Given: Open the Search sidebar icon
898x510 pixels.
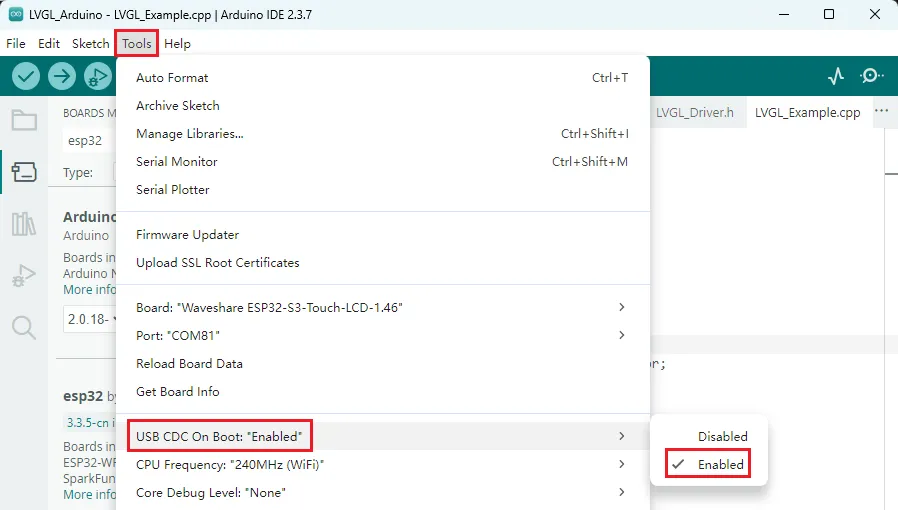Looking at the screenshot, I should pyautogui.click(x=24, y=327).
